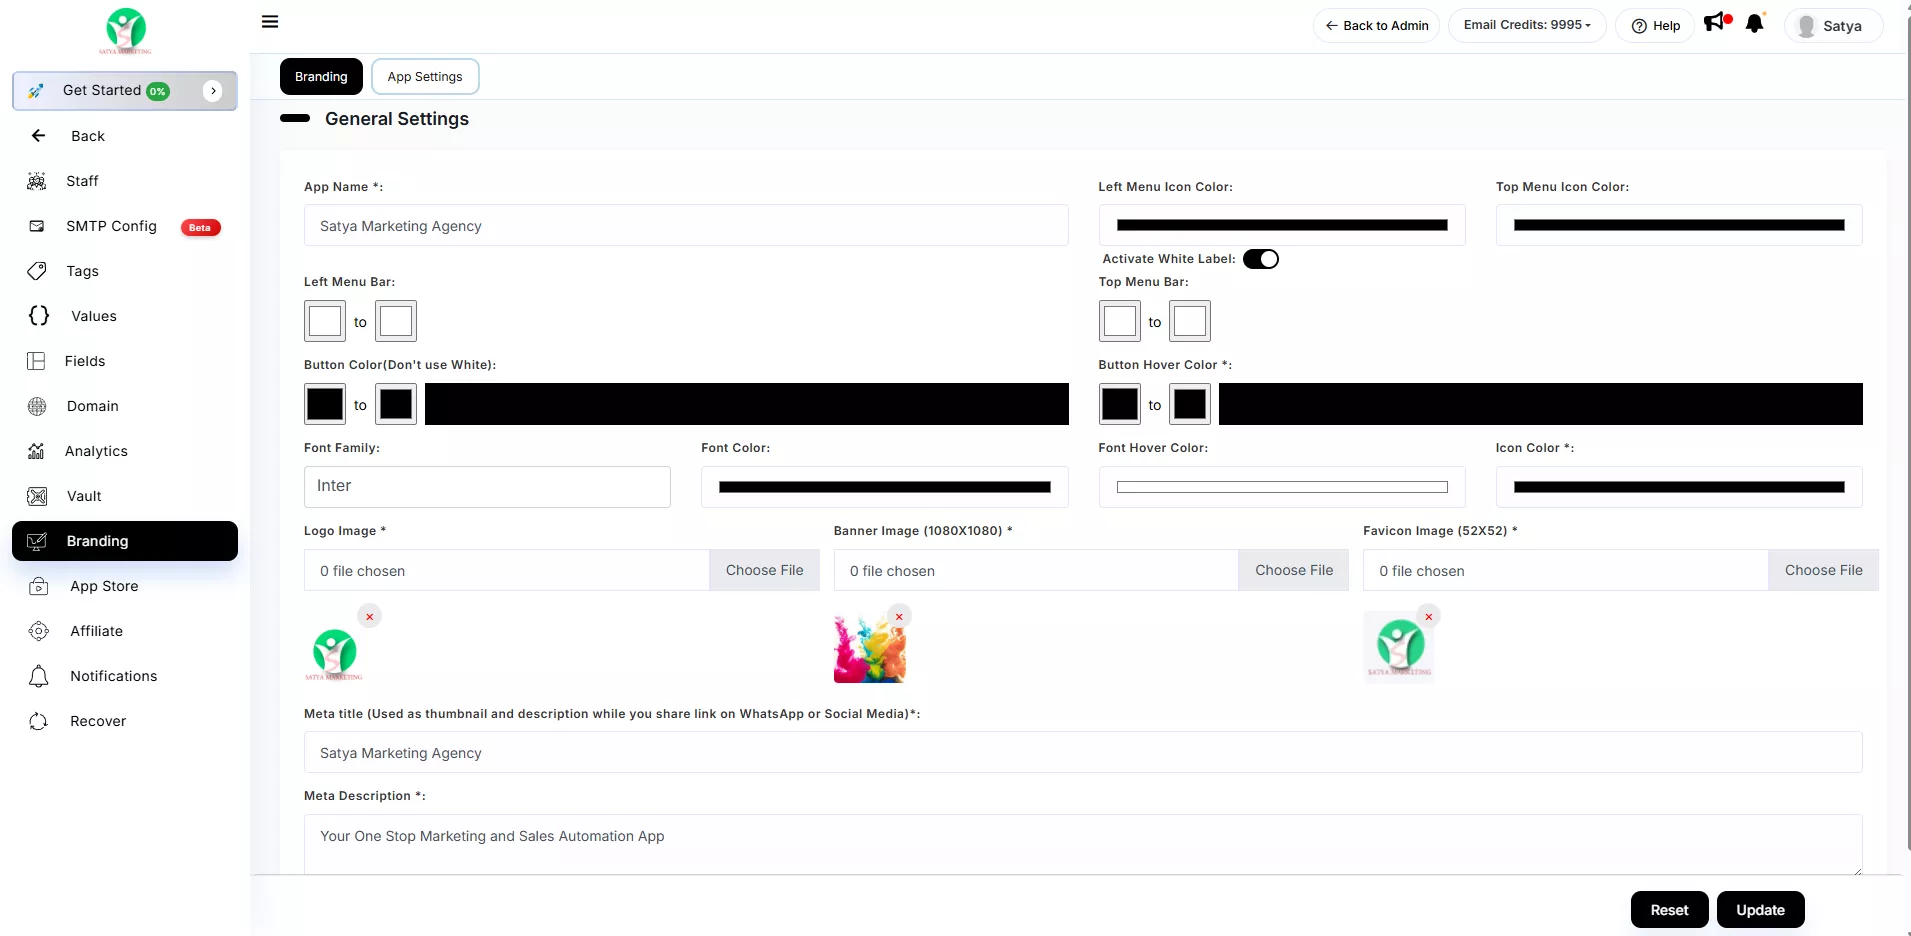Open the Email Credits dropdown
1911x936 pixels.
coord(1526,25)
